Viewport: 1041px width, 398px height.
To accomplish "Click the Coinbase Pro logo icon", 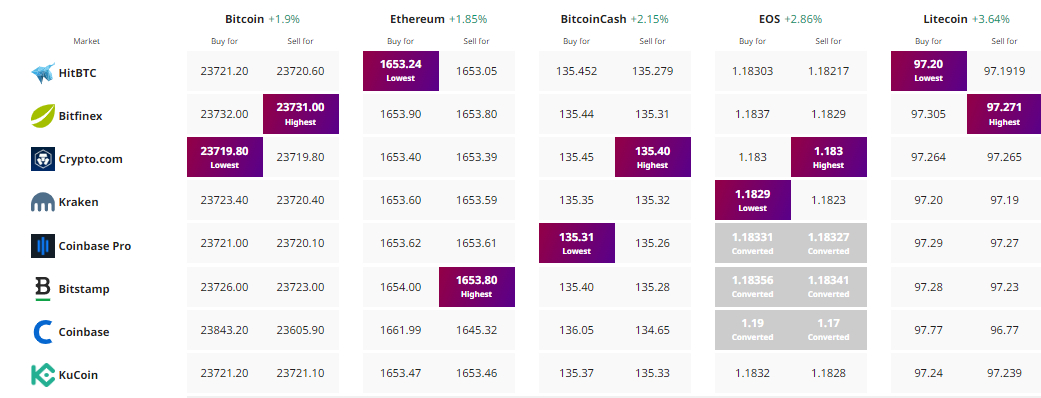I will [x=42, y=246].
